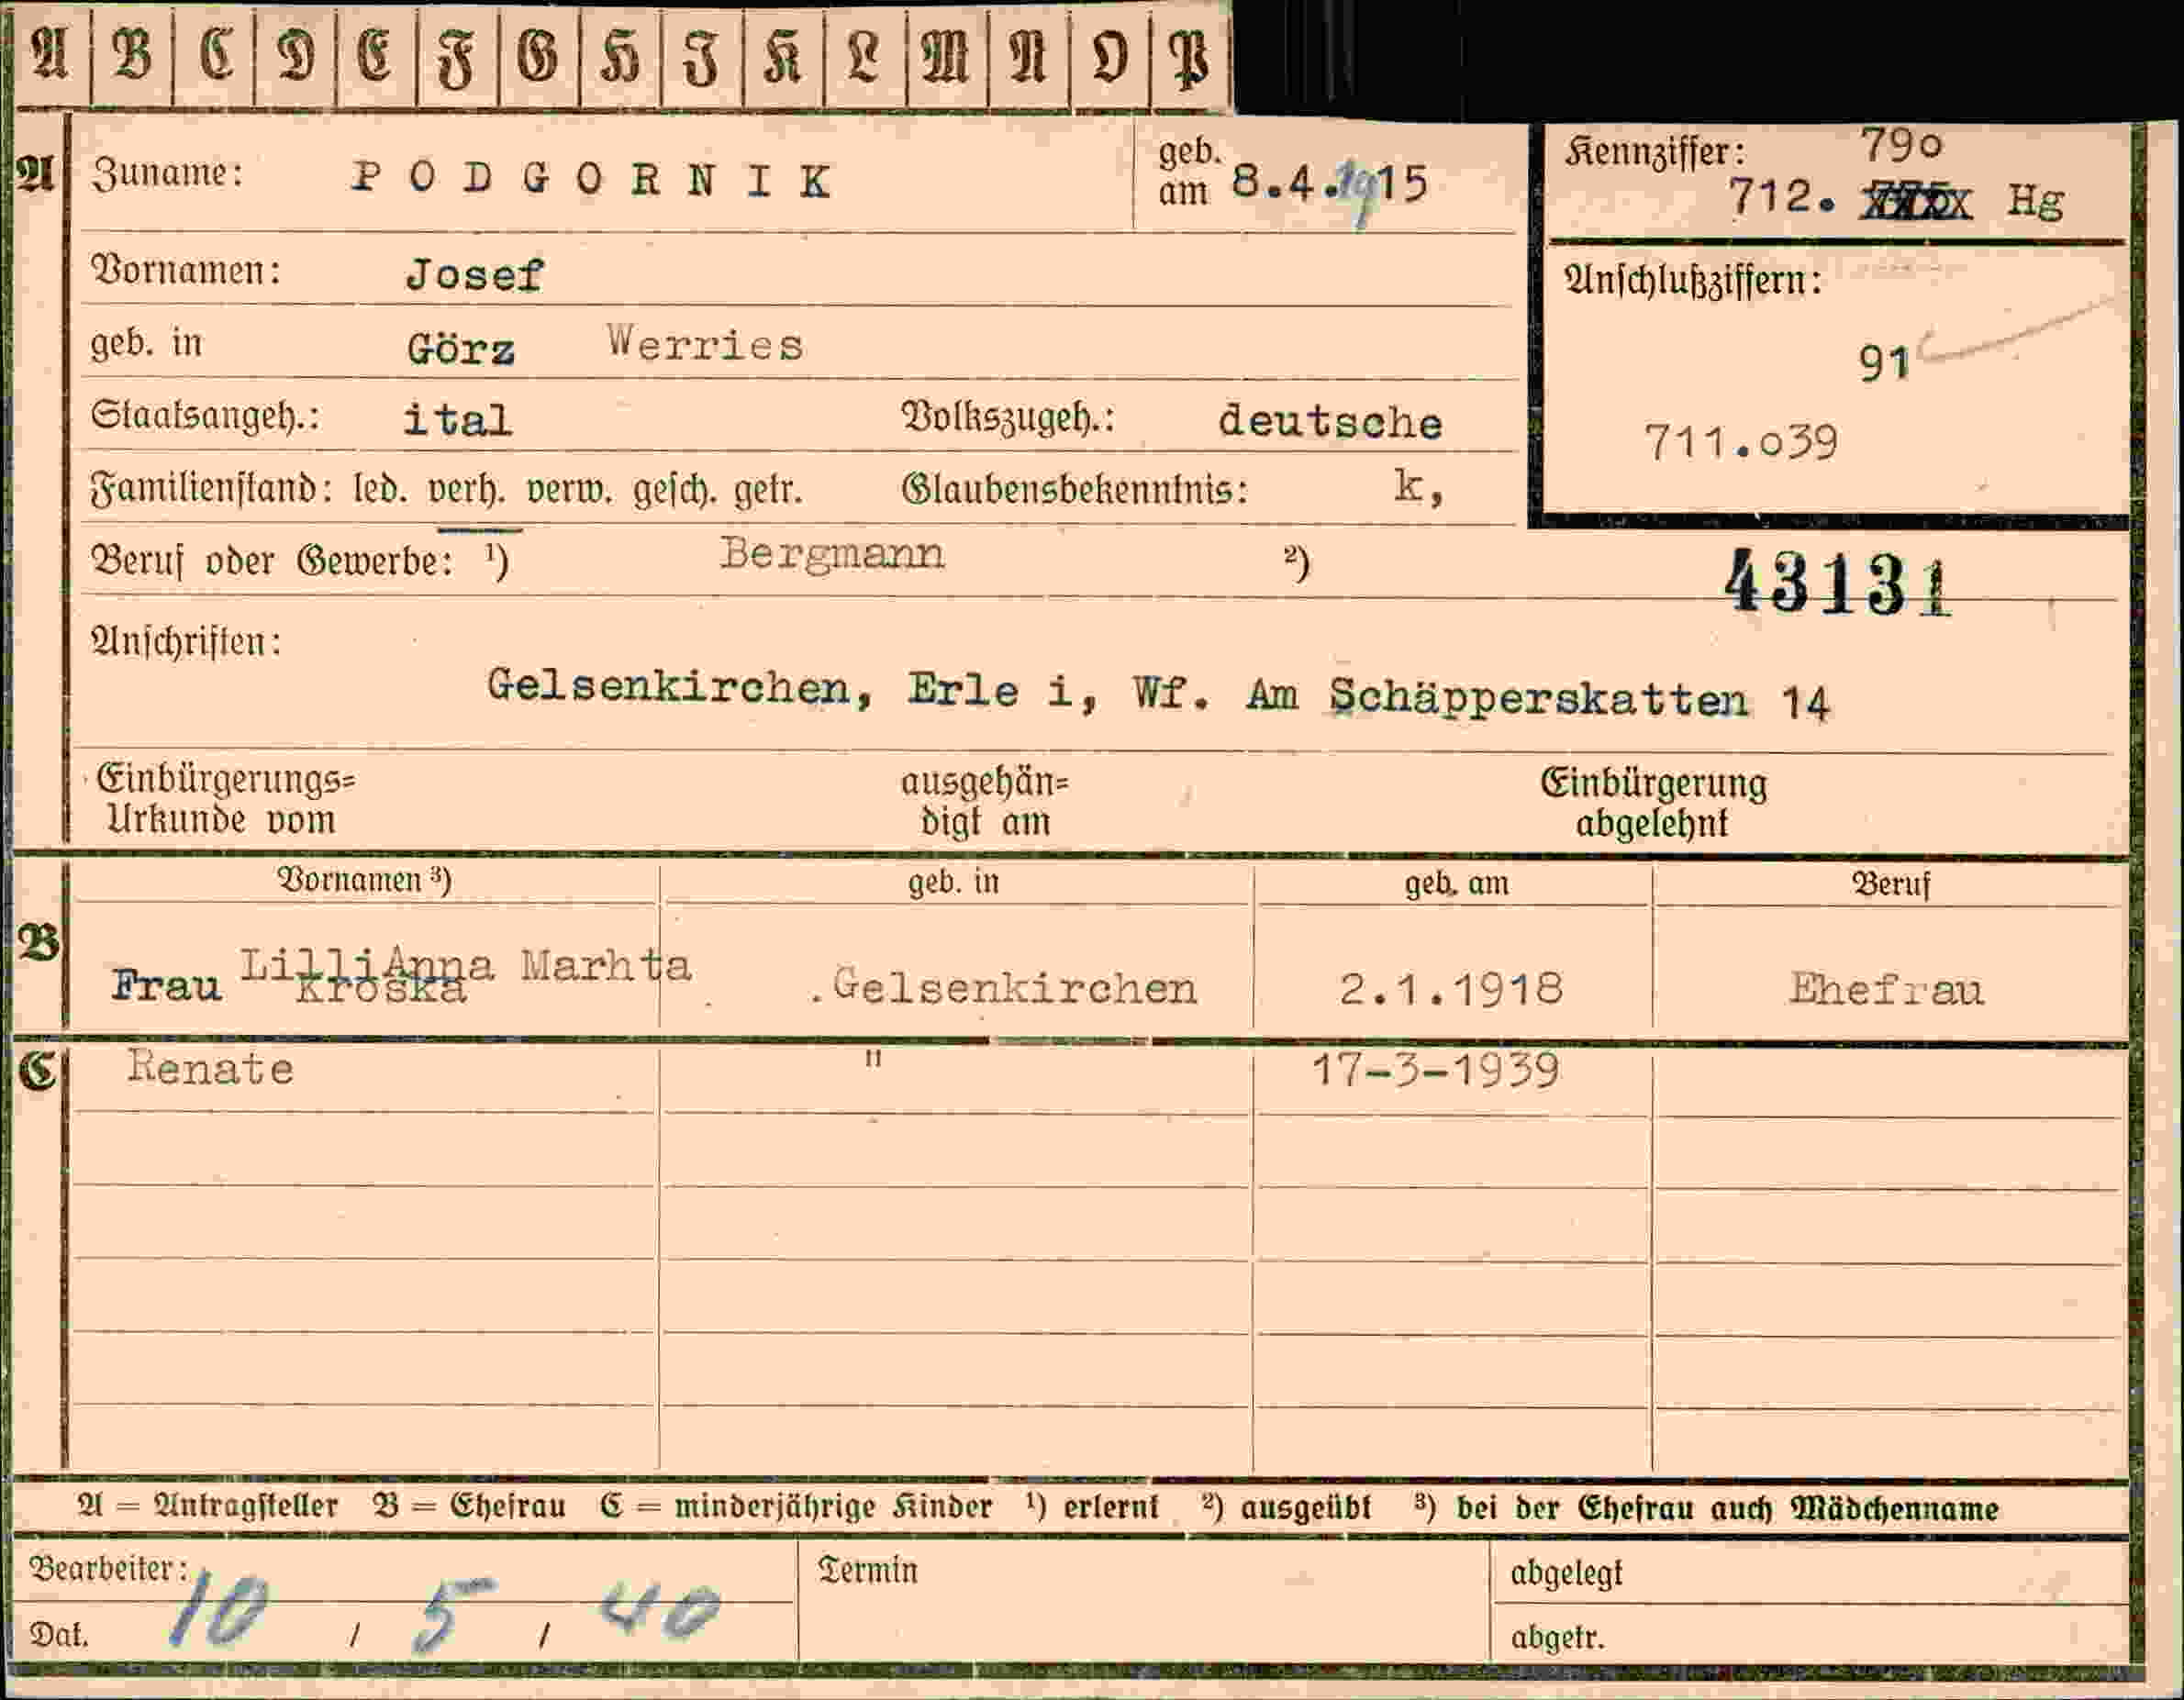Viewport: 2184px width, 1700px height.
Task: Click 'ausgehändigt am' label
Action: pos(985,801)
